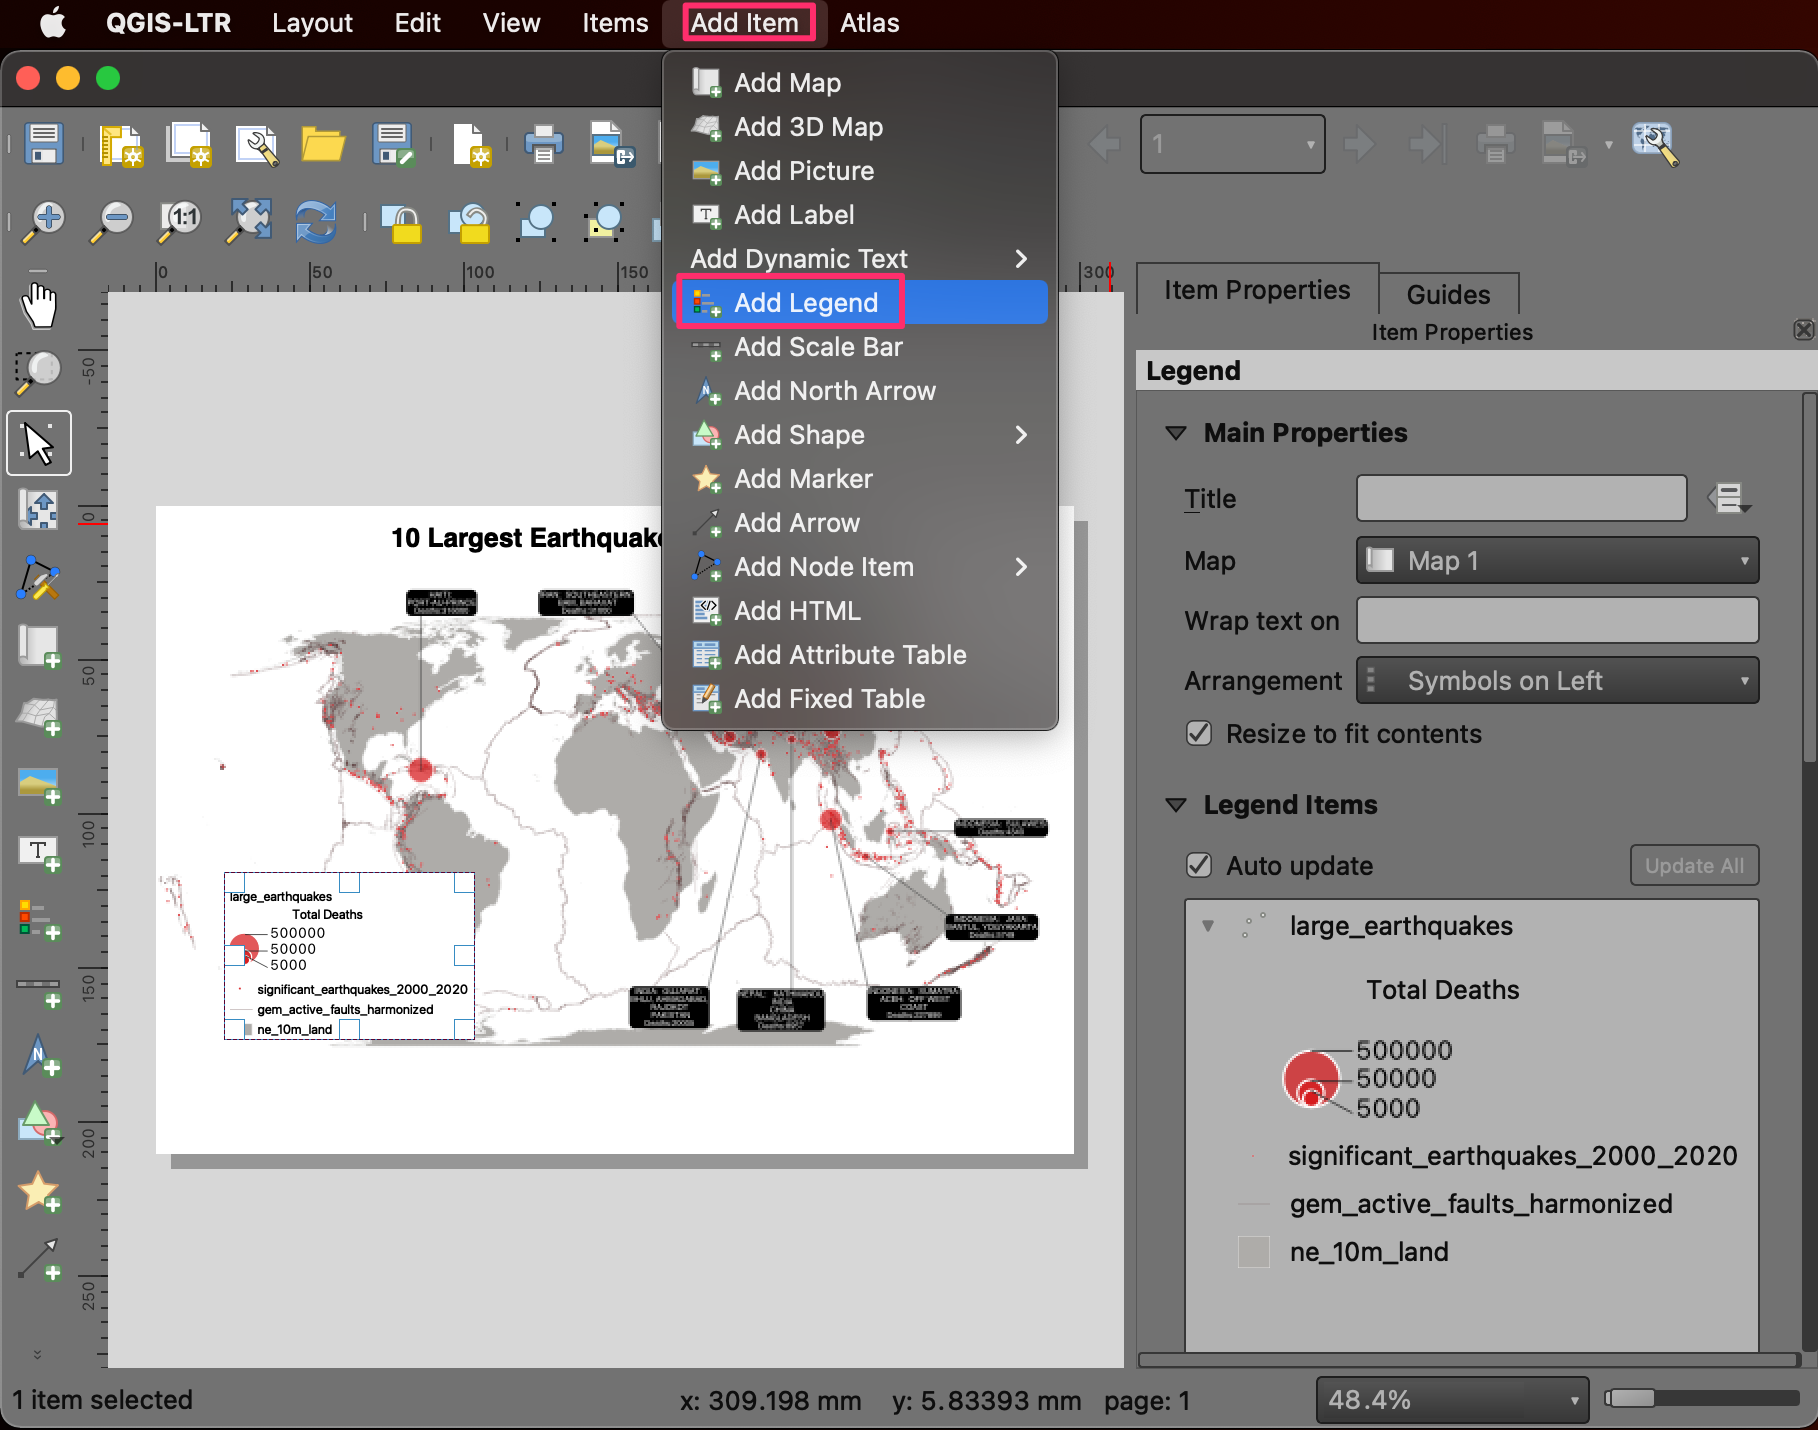Click the Atlas Settings toolbar icon
1818x1430 pixels.
1655,144
